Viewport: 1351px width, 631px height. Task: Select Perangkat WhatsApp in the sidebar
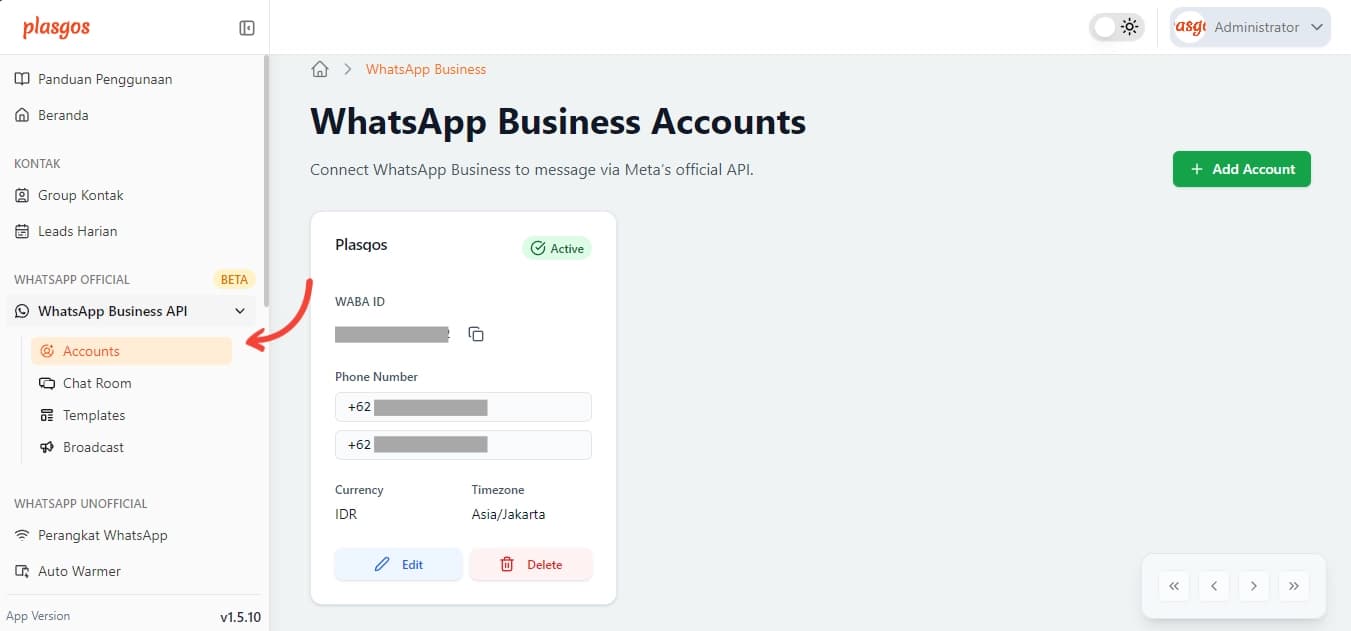[101, 535]
